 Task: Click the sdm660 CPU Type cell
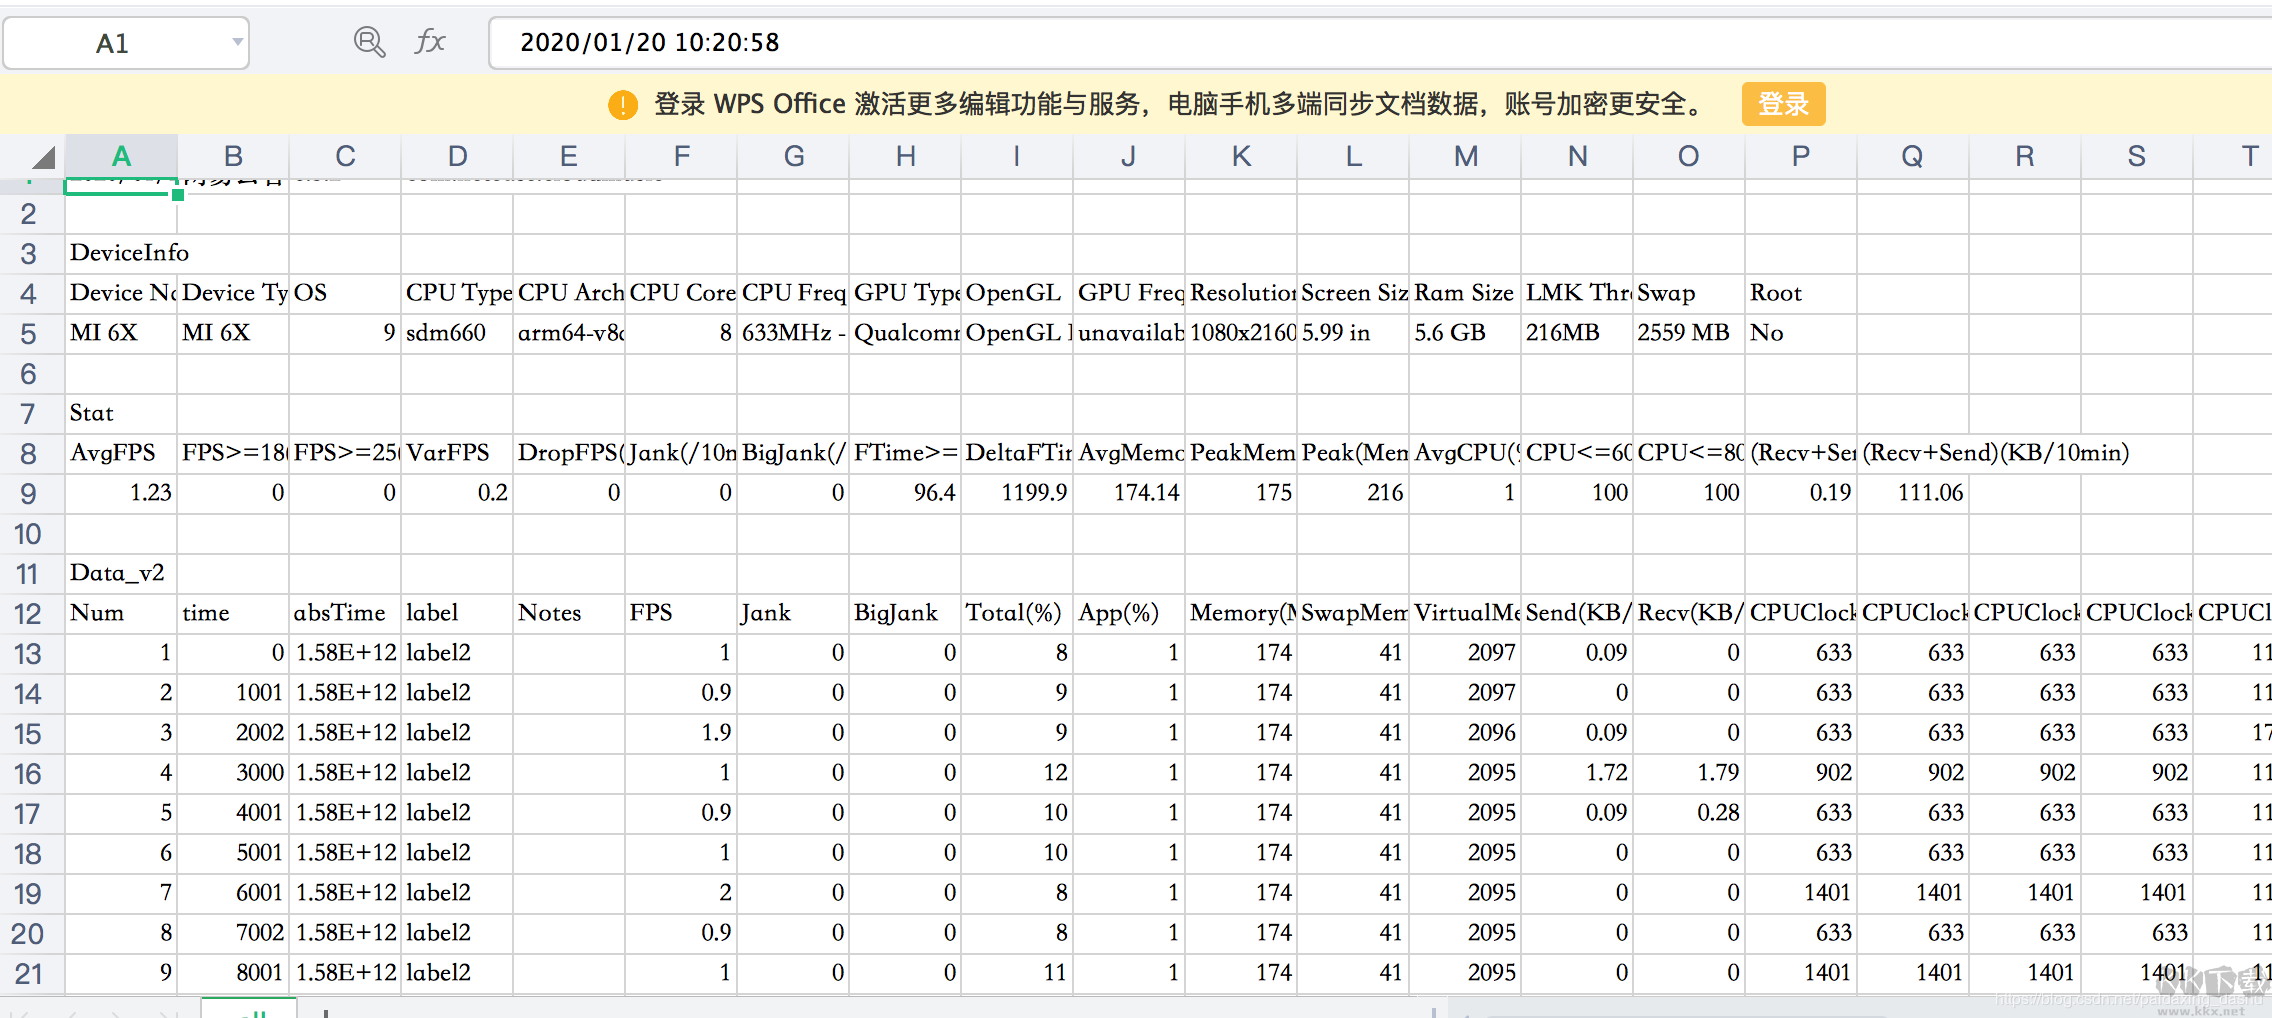(x=457, y=333)
